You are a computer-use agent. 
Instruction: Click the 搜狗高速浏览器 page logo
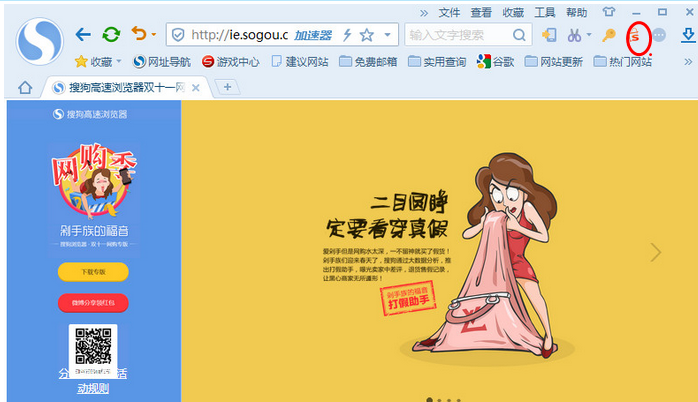[x=90, y=114]
